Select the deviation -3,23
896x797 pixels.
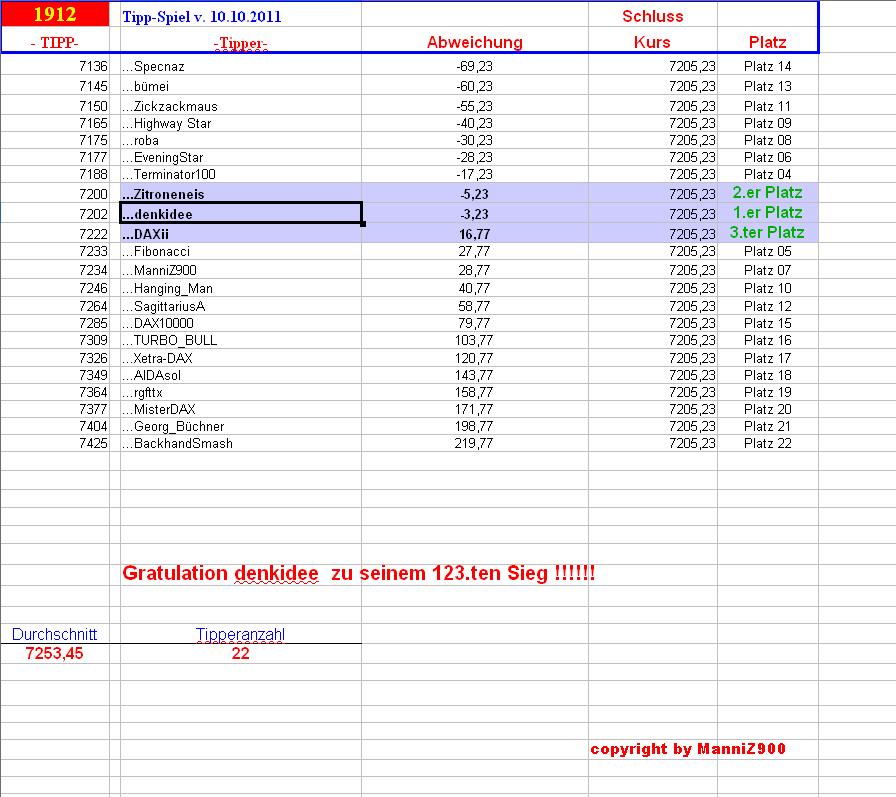[x=474, y=214]
